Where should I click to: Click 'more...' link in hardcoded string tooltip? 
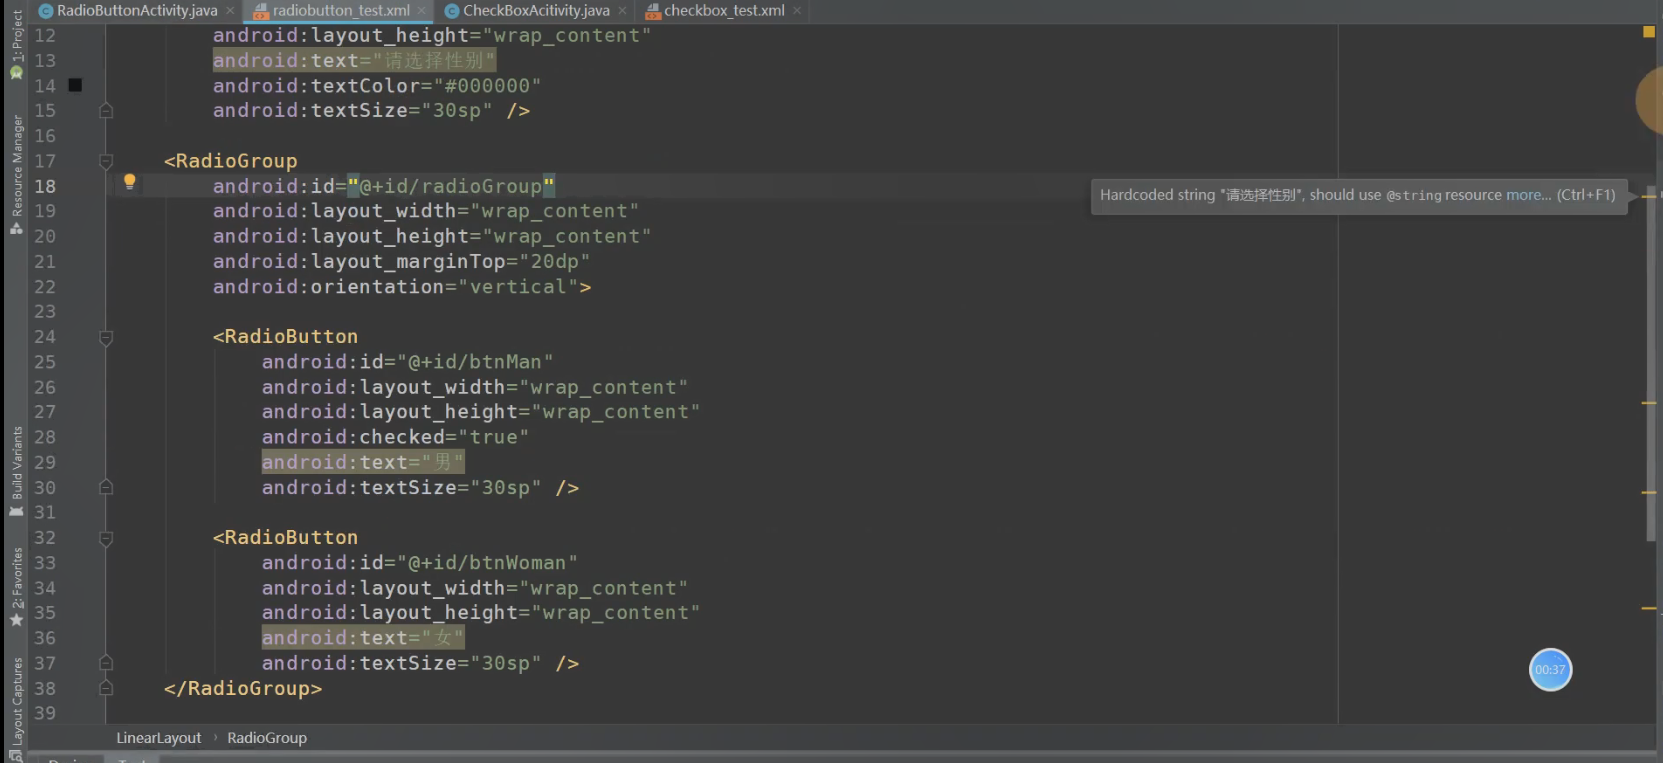[x=1528, y=195]
